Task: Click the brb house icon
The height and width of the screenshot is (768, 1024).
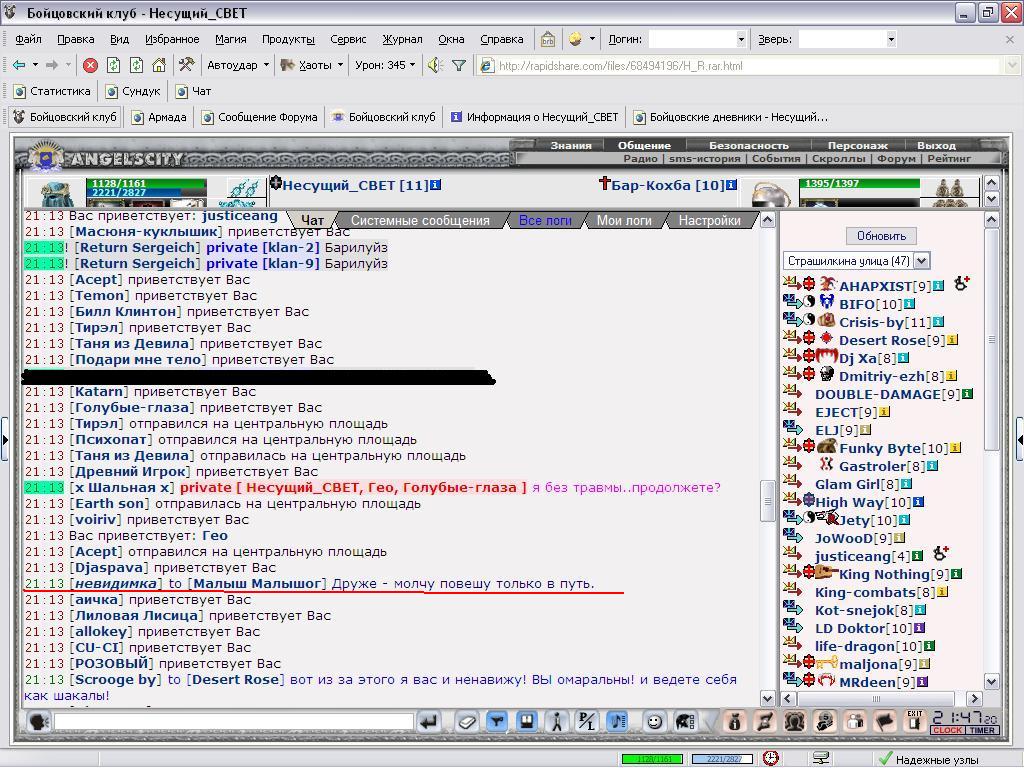Action: tap(547, 39)
